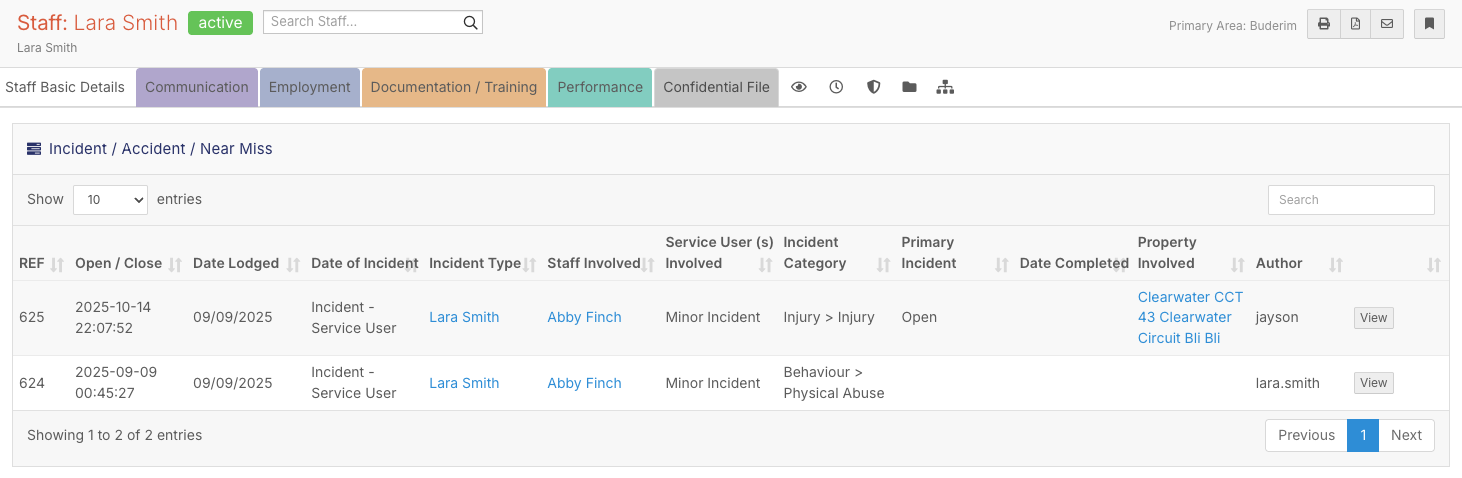Click the print icon button

pos(1323,24)
